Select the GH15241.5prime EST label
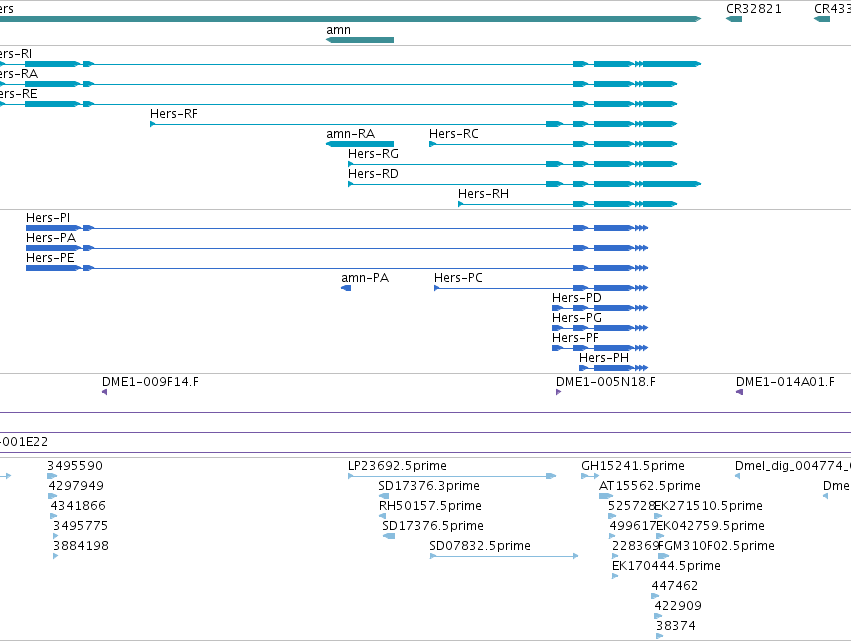The image size is (851, 641). tap(633, 466)
